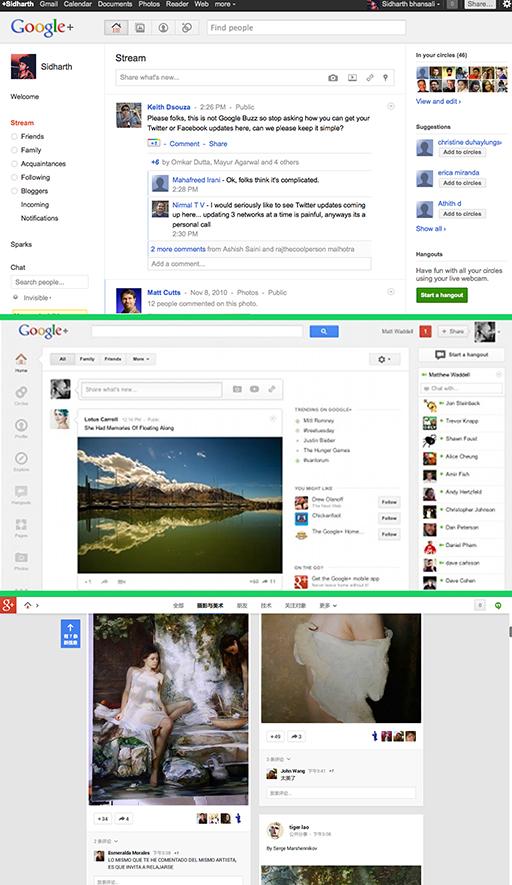Image resolution: width=512 pixels, height=885 pixels.
Task: Click the red g+ logo in the Chinese layout
Action: pos(7,605)
